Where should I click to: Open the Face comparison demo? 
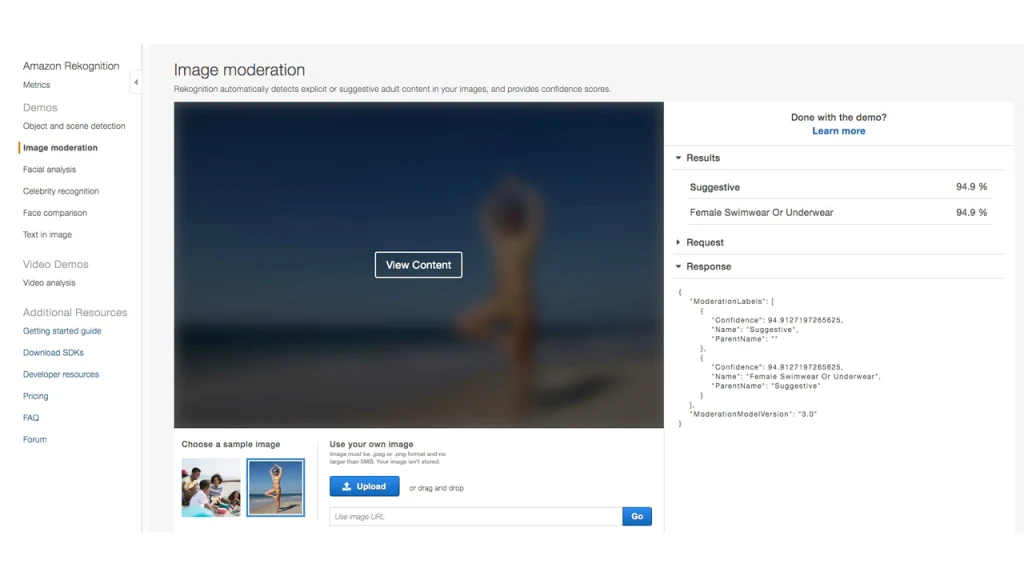pyautogui.click(x=54, y=212)
